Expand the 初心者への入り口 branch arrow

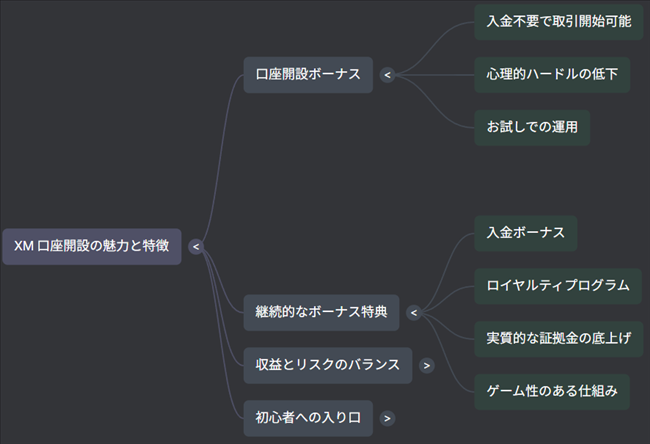[x=387, y=418]
